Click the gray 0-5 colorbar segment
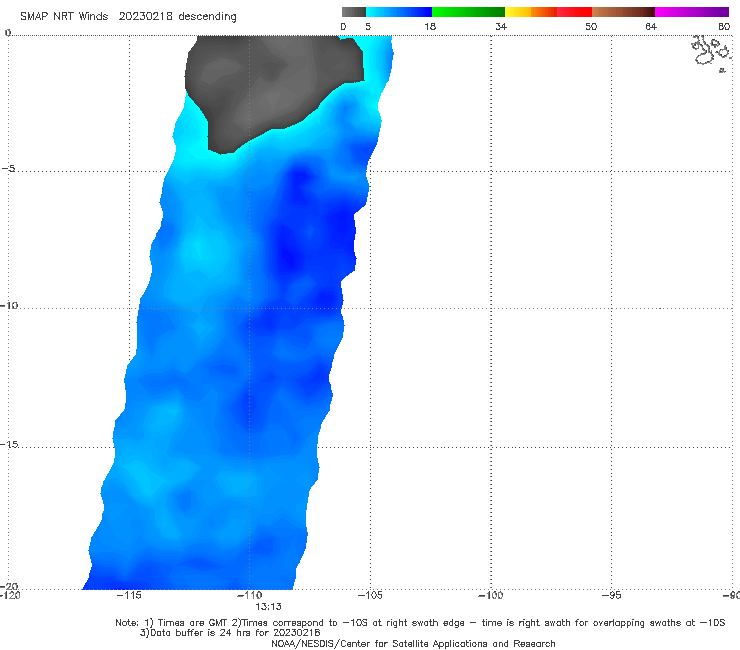This screenshot has width=740, height=650. [x=353, y=12]
